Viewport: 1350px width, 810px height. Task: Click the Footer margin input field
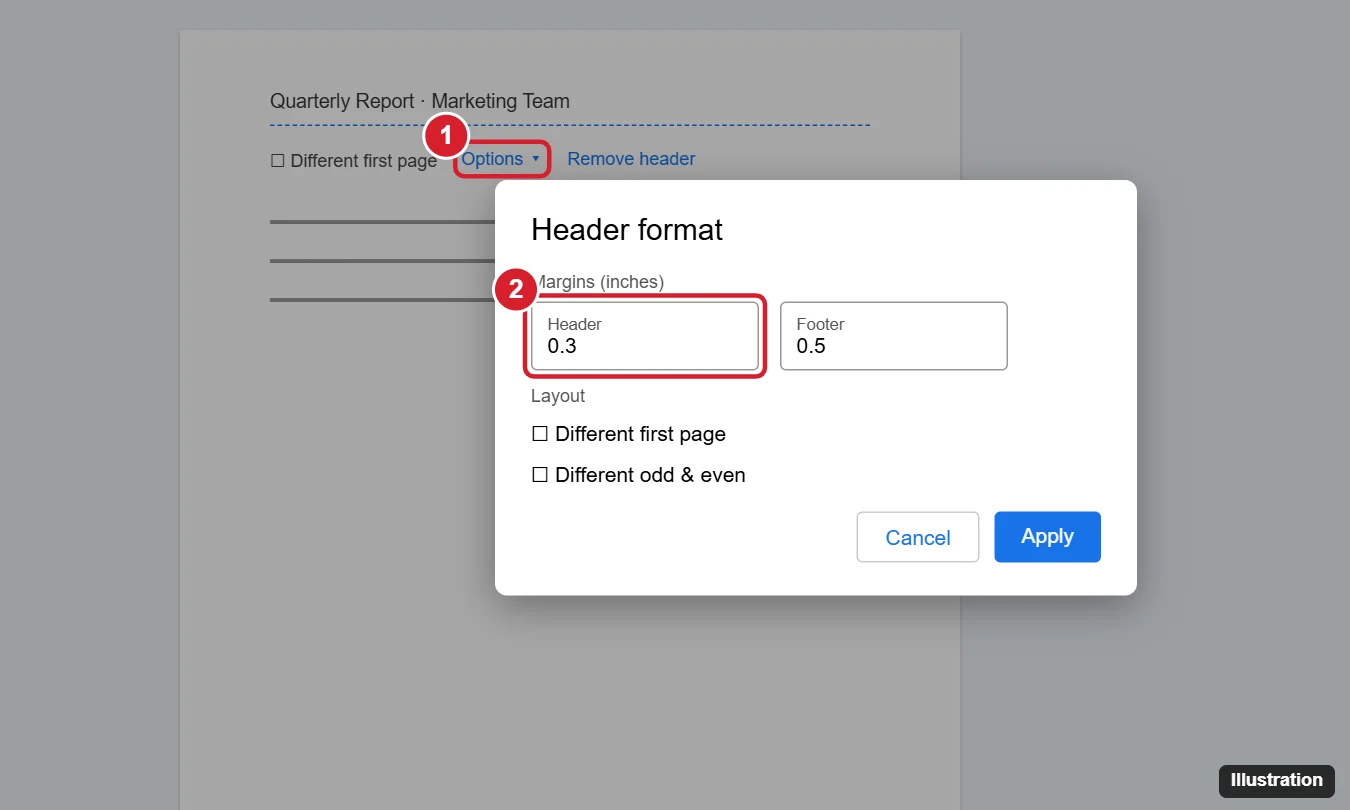[894, 336]
